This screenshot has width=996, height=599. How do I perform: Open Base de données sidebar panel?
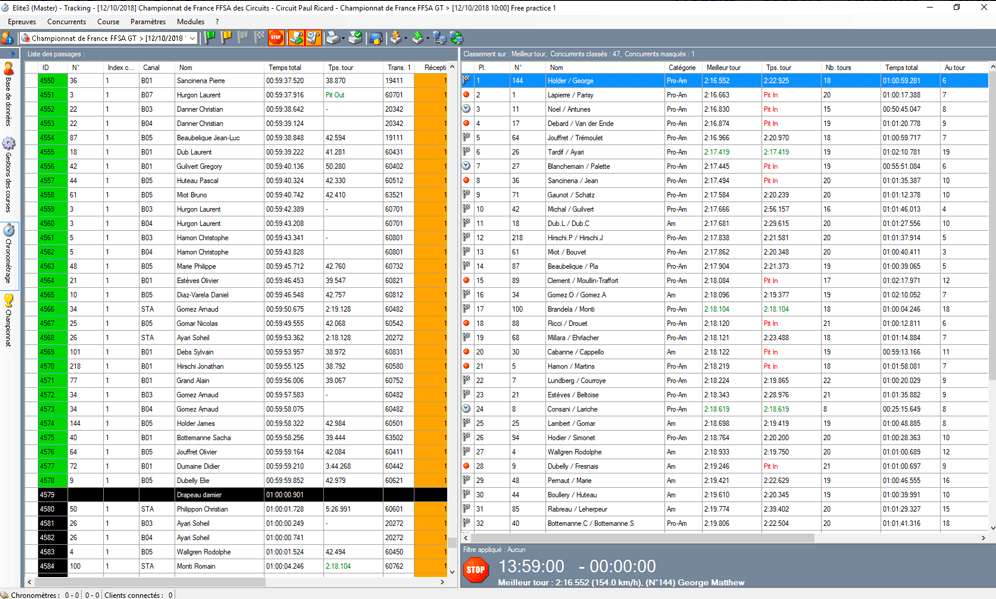pos(9,95)
